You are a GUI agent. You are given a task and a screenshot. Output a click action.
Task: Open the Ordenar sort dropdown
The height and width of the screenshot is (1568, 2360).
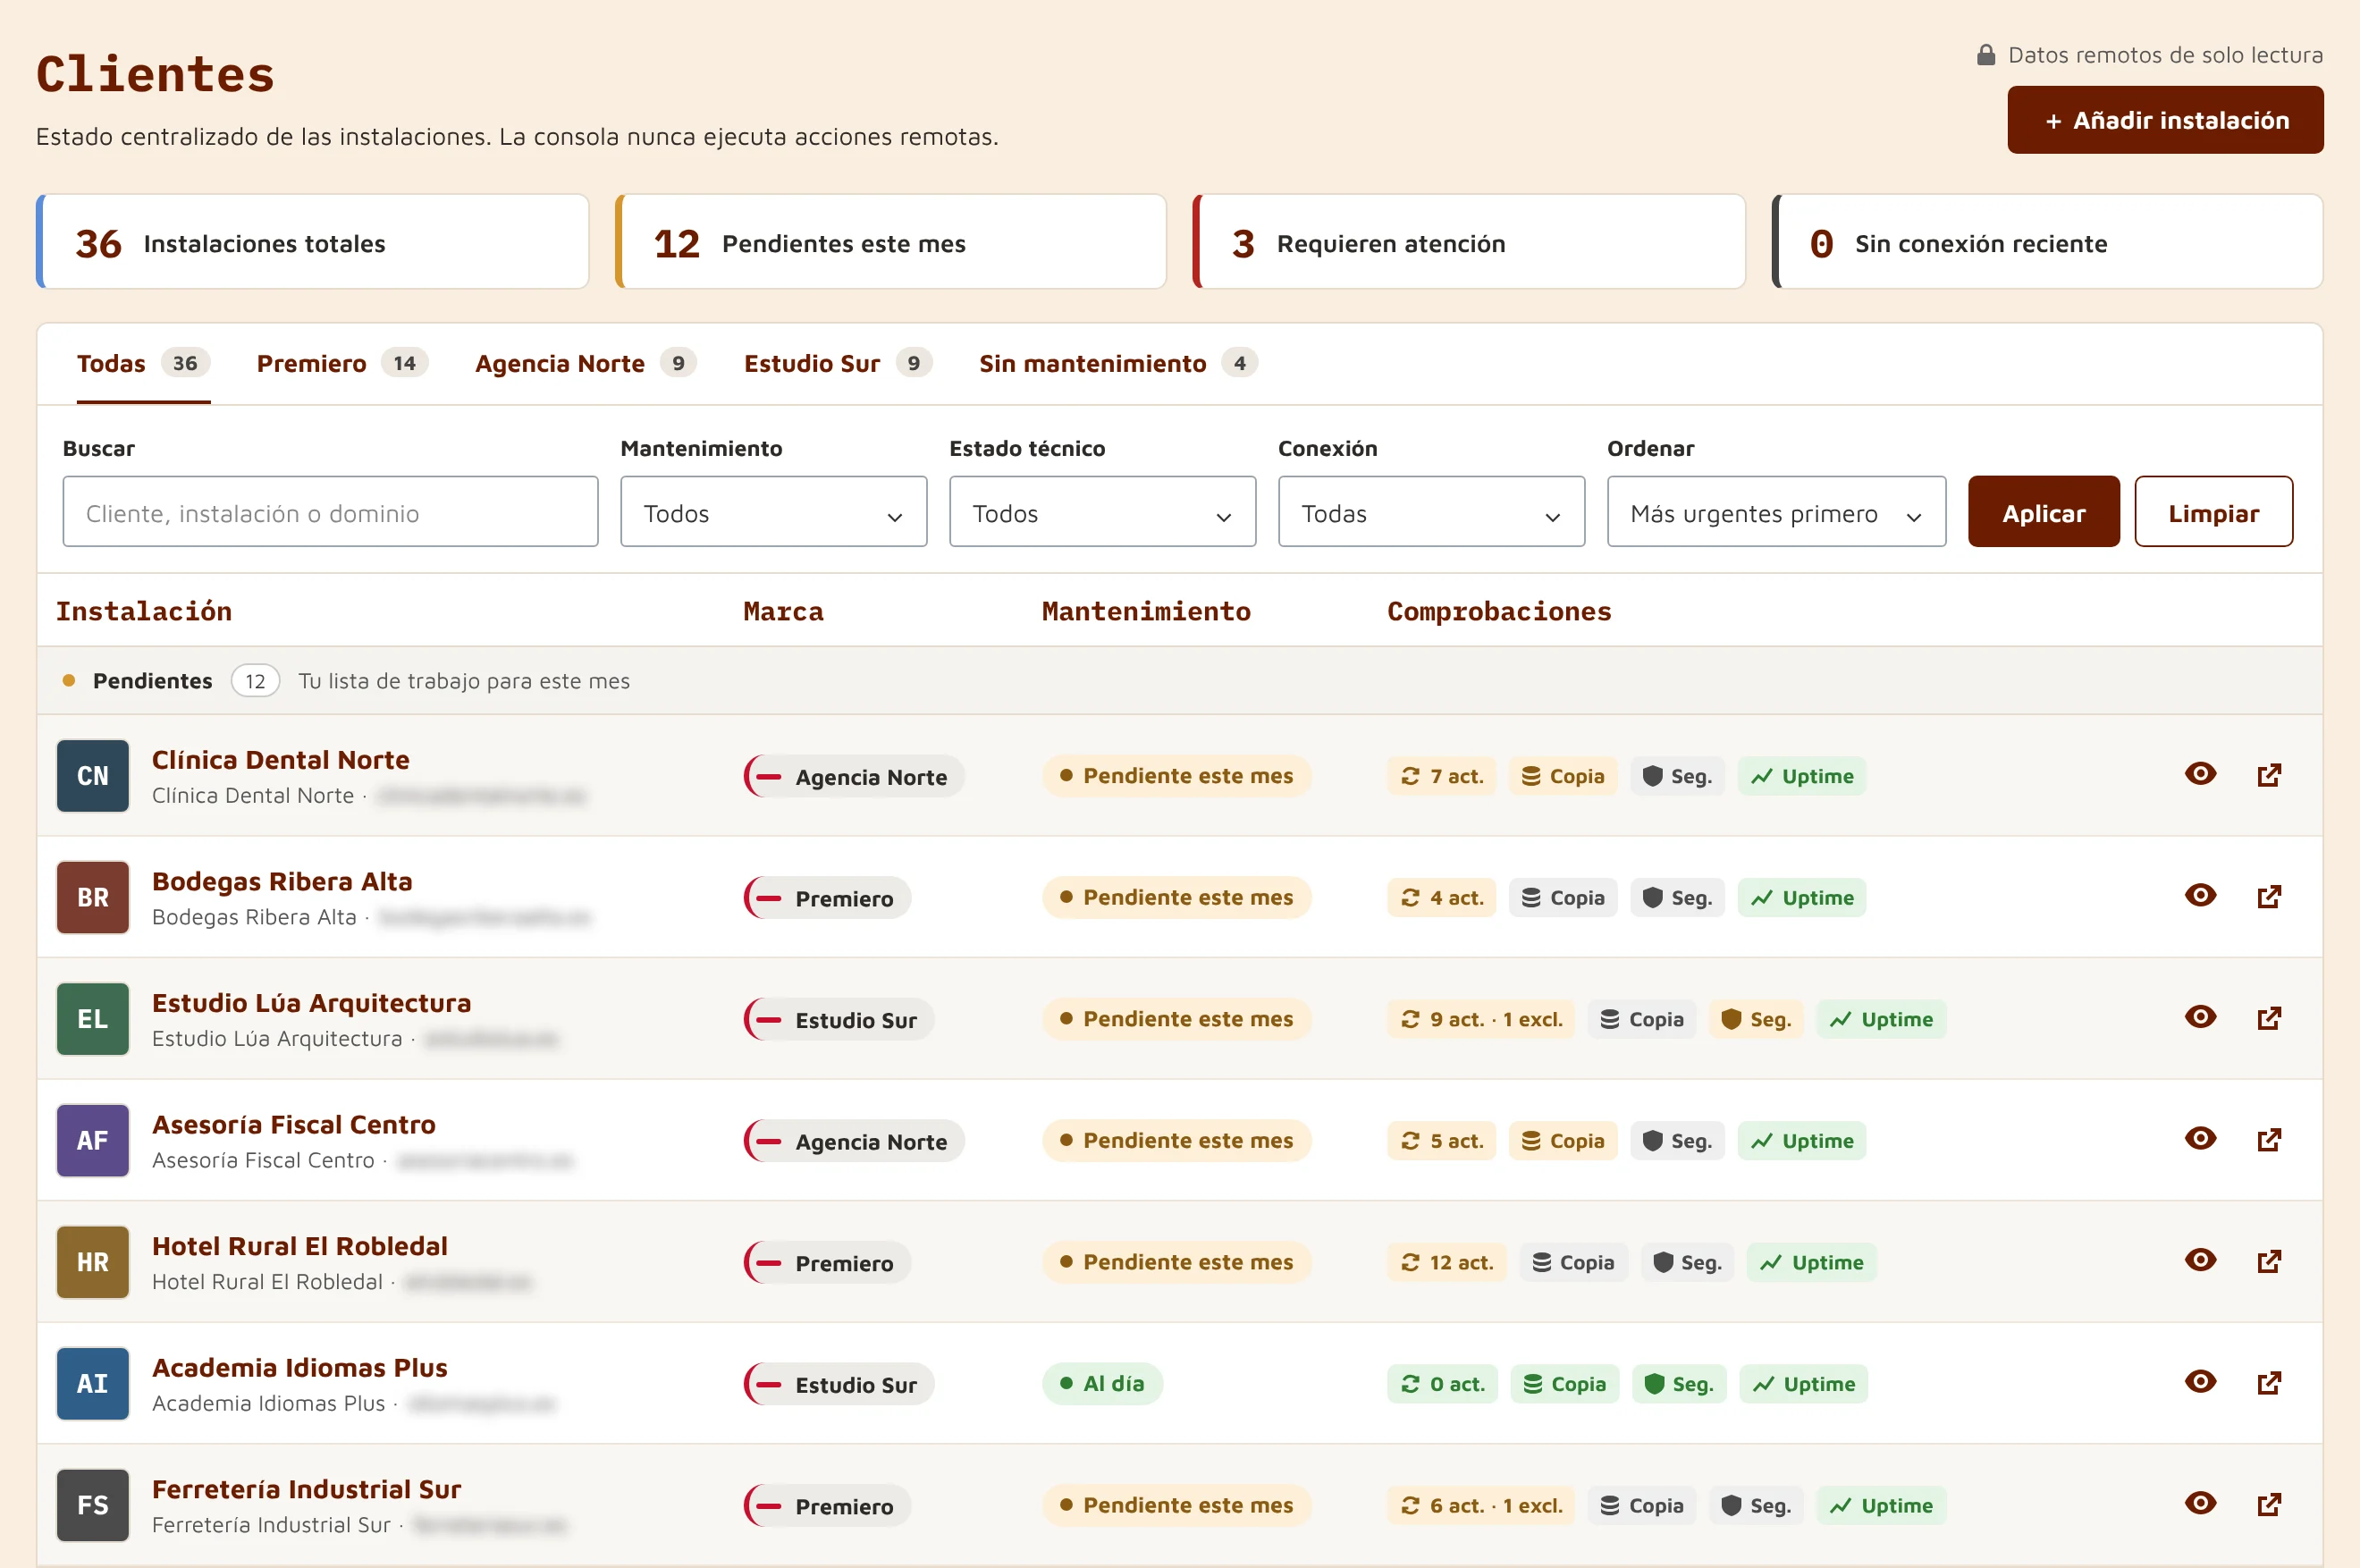pos(1776,512)
